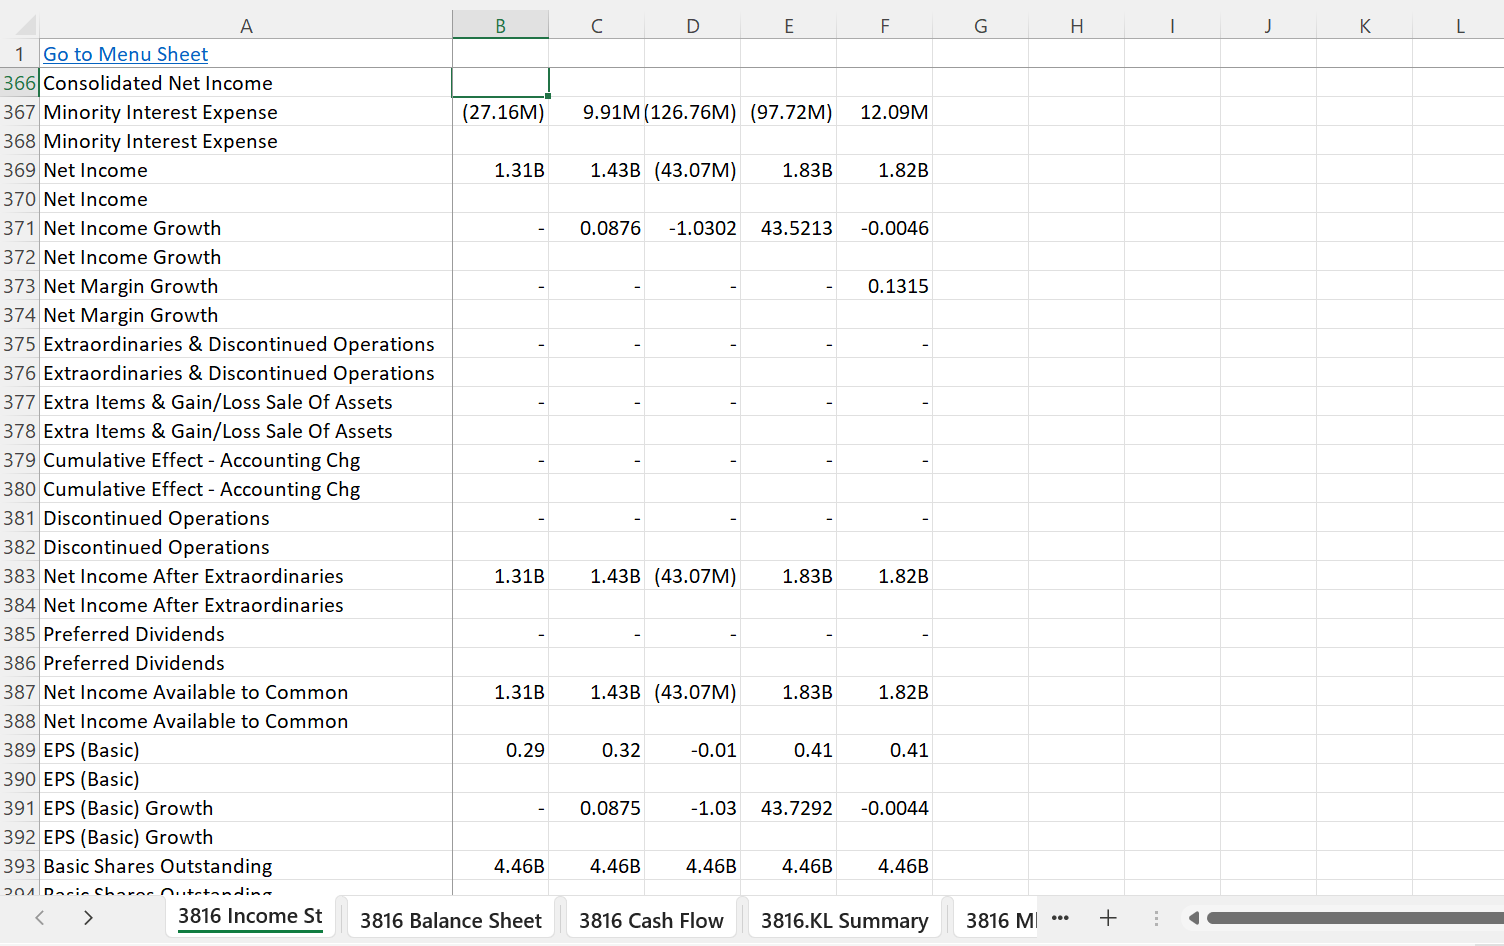1504x946 pixels.
Task: Switch to the 3816 Balance Sheet tab
Action: pos(450,919)
